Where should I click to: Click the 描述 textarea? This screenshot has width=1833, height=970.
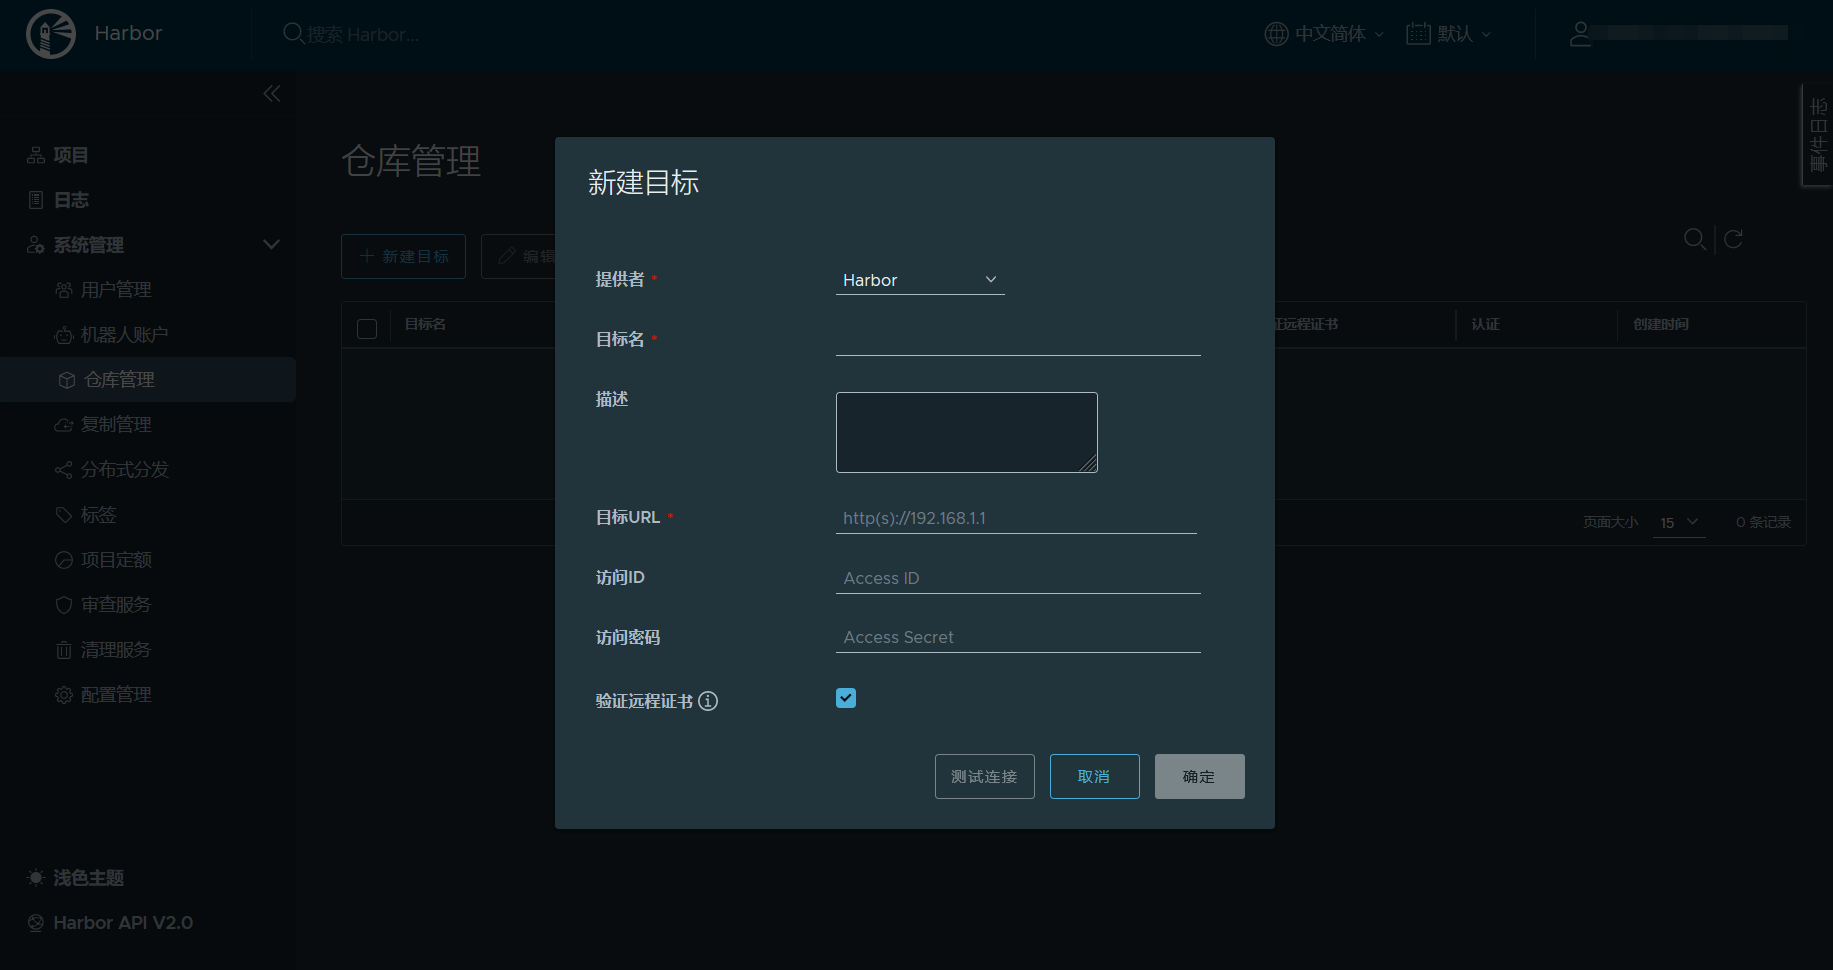967,432
